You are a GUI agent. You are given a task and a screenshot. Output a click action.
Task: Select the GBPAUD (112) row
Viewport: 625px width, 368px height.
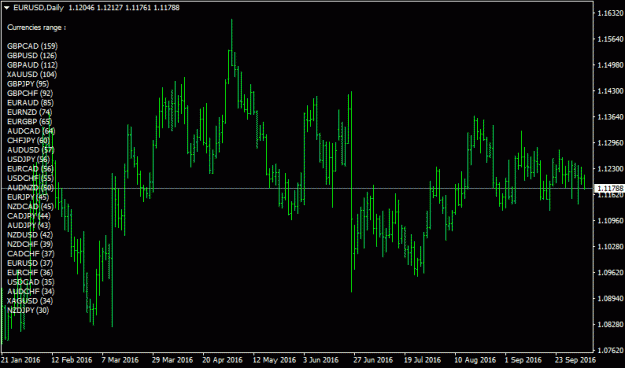click(x=32, y=65)
